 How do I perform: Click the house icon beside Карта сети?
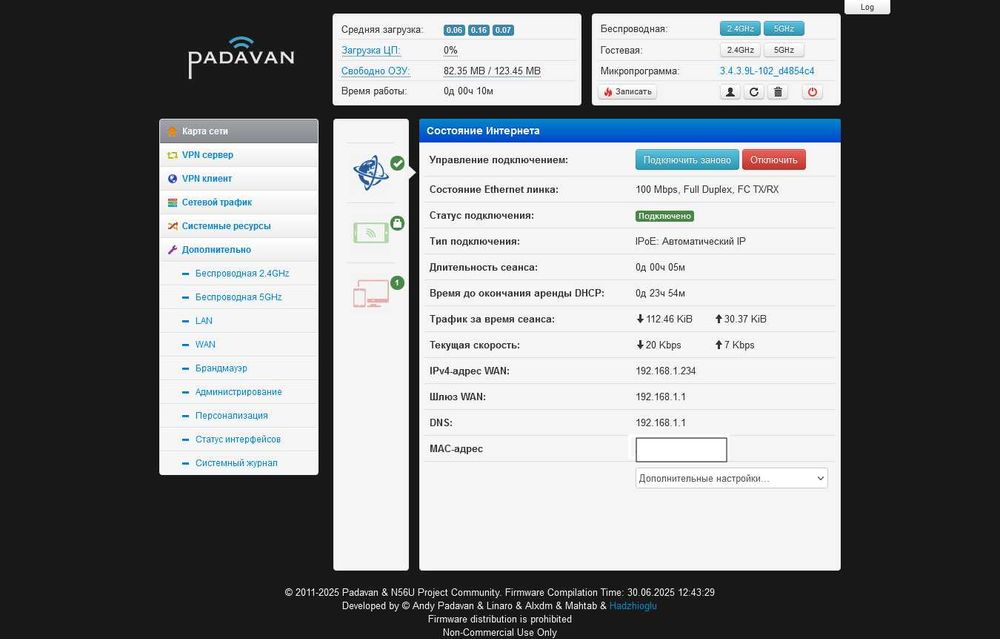(172, 131)
